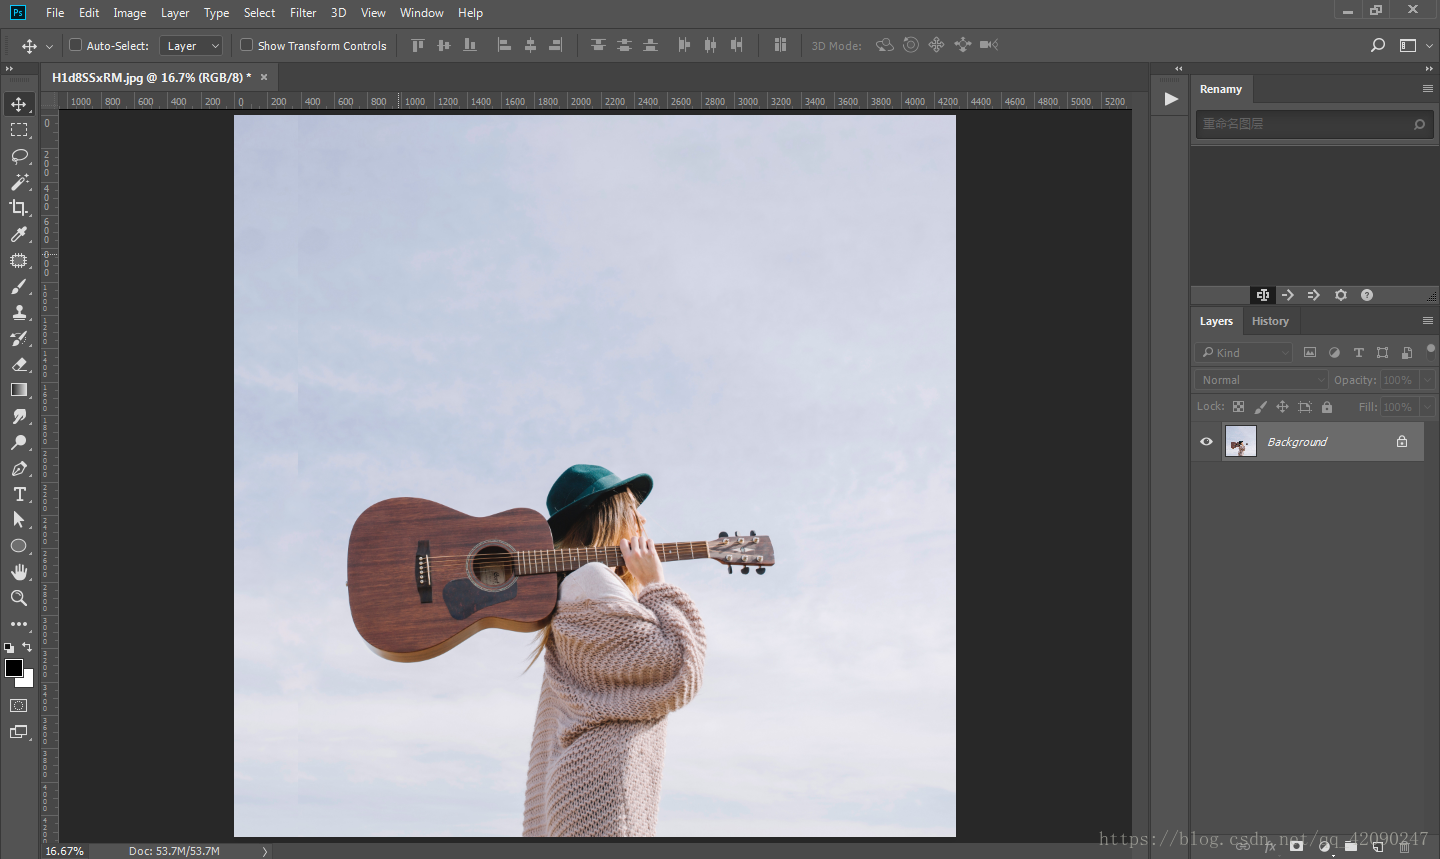Reset default foreground and background colors
The width and height of the screenshot is (1440, 859).
(9, 648)
